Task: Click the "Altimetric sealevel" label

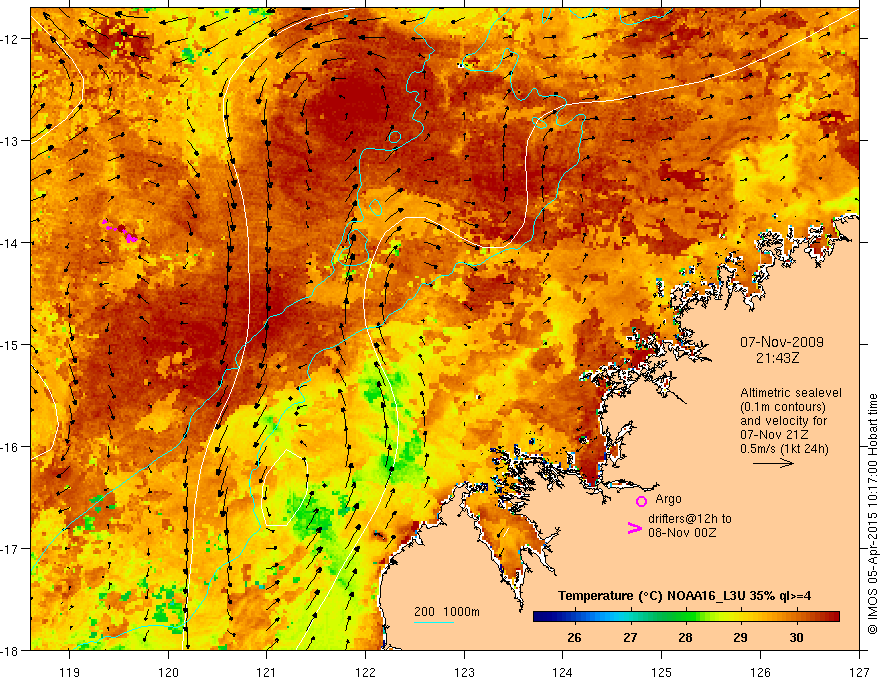Action: [791, 393]
